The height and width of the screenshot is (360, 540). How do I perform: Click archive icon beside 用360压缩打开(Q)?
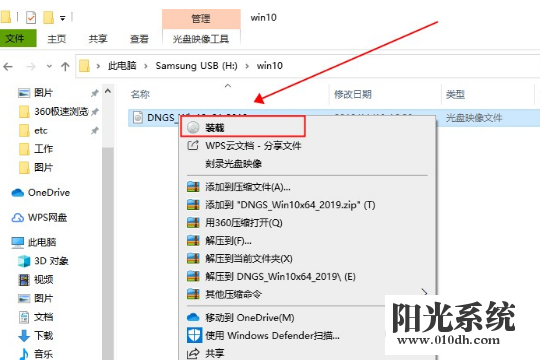pyautogui.click(x=193, y=223)
